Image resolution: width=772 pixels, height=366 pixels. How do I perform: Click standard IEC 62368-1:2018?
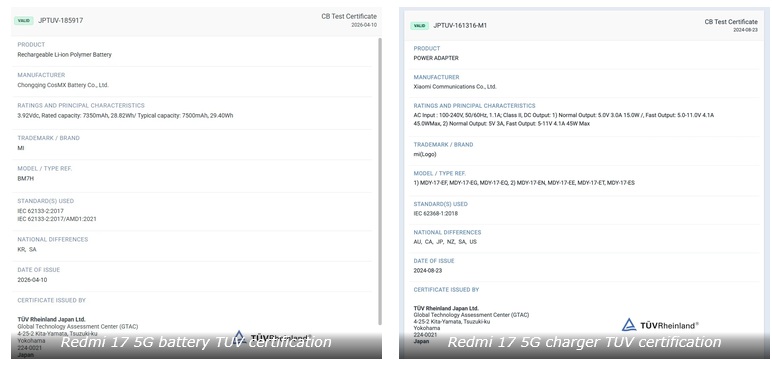point(436,213)
